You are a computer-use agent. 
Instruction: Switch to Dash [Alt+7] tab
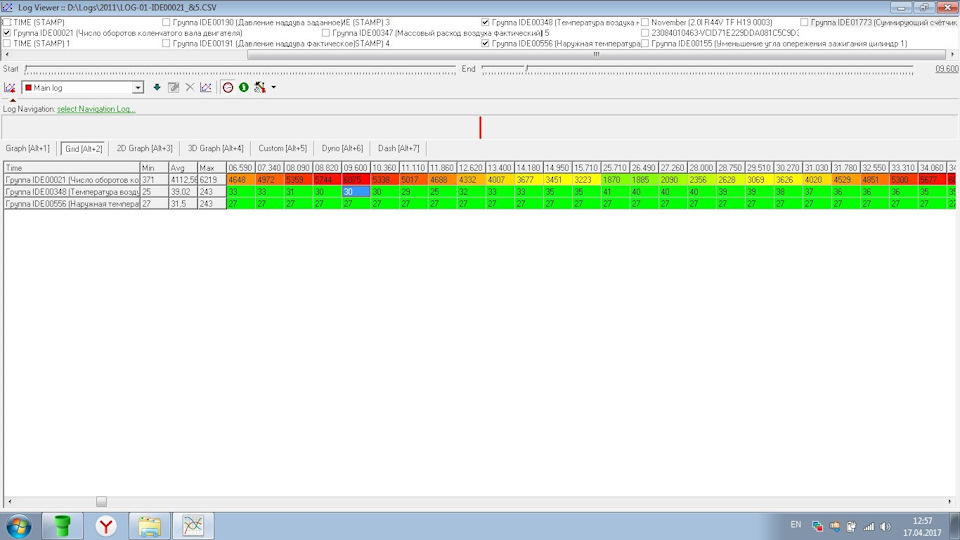pos(399,148)
